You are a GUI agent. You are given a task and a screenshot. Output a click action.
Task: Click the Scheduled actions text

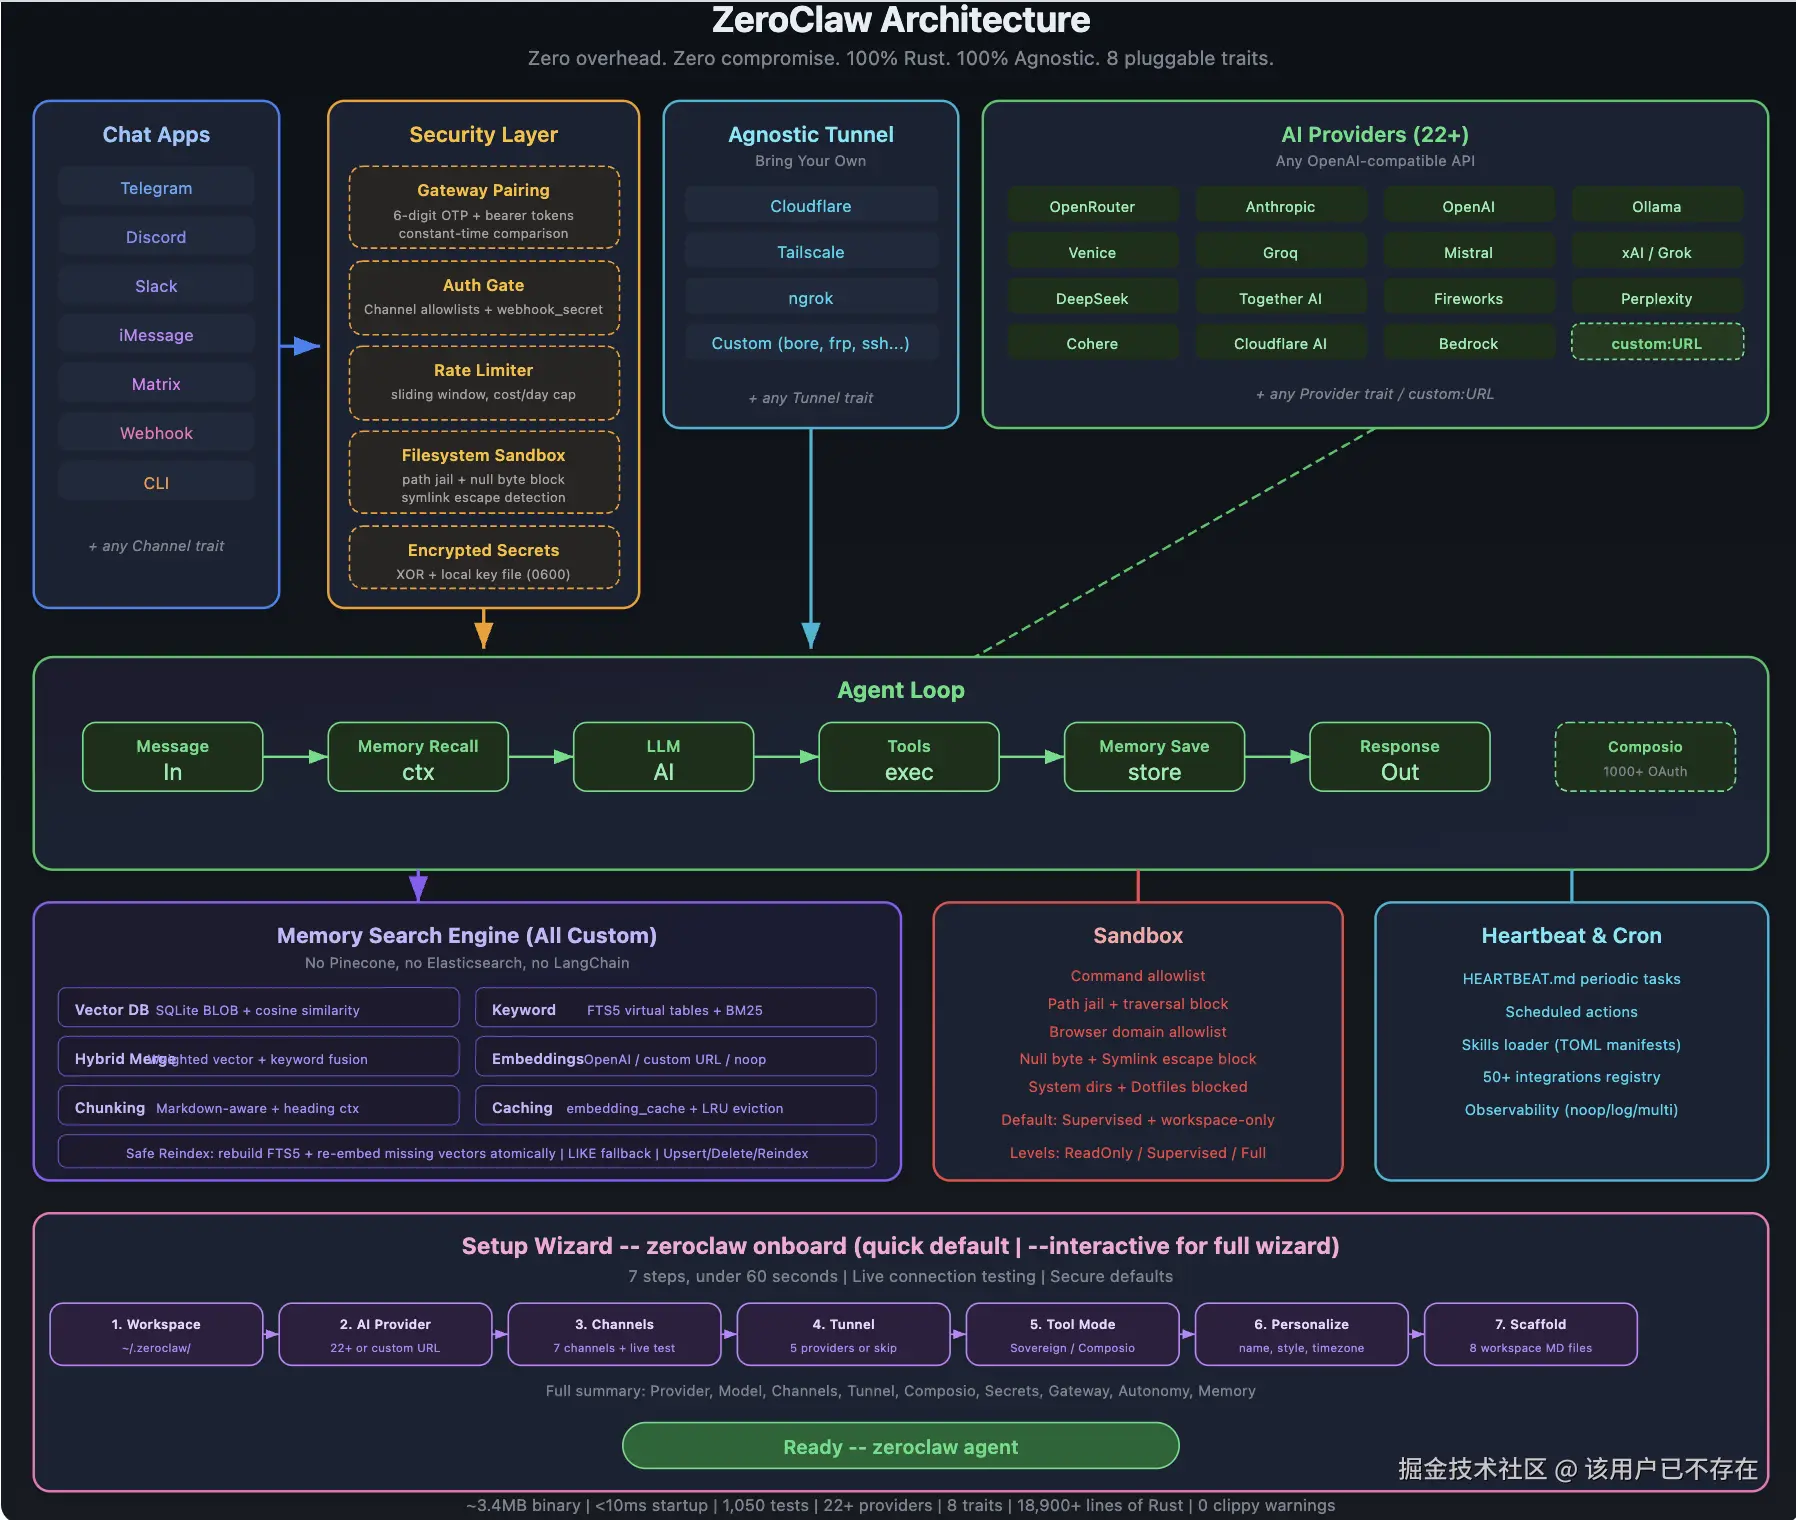(x=1572, y=1012)
